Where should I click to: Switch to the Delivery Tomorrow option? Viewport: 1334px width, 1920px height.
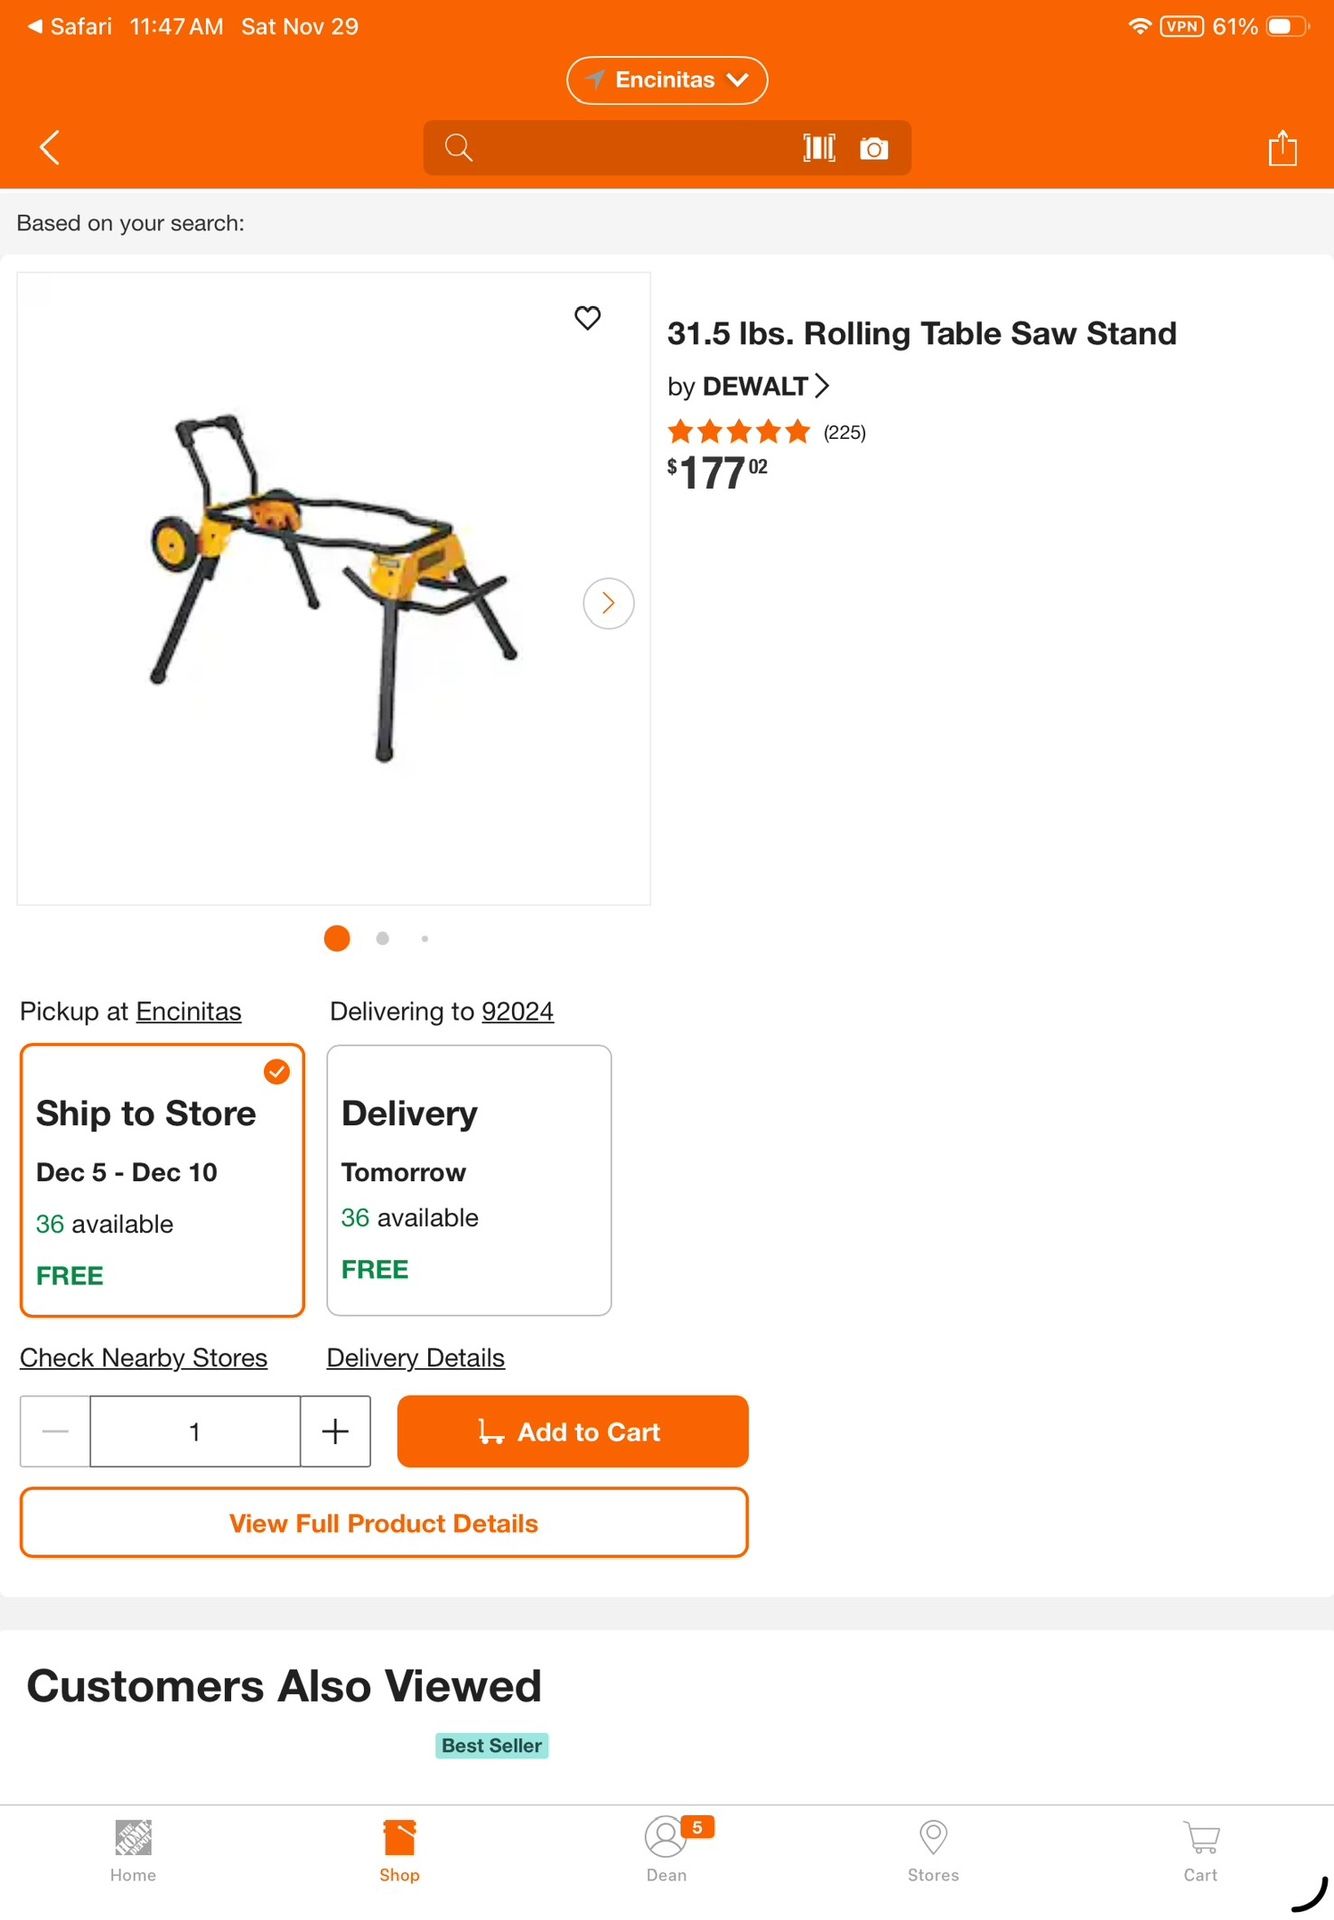[468, 1180]
